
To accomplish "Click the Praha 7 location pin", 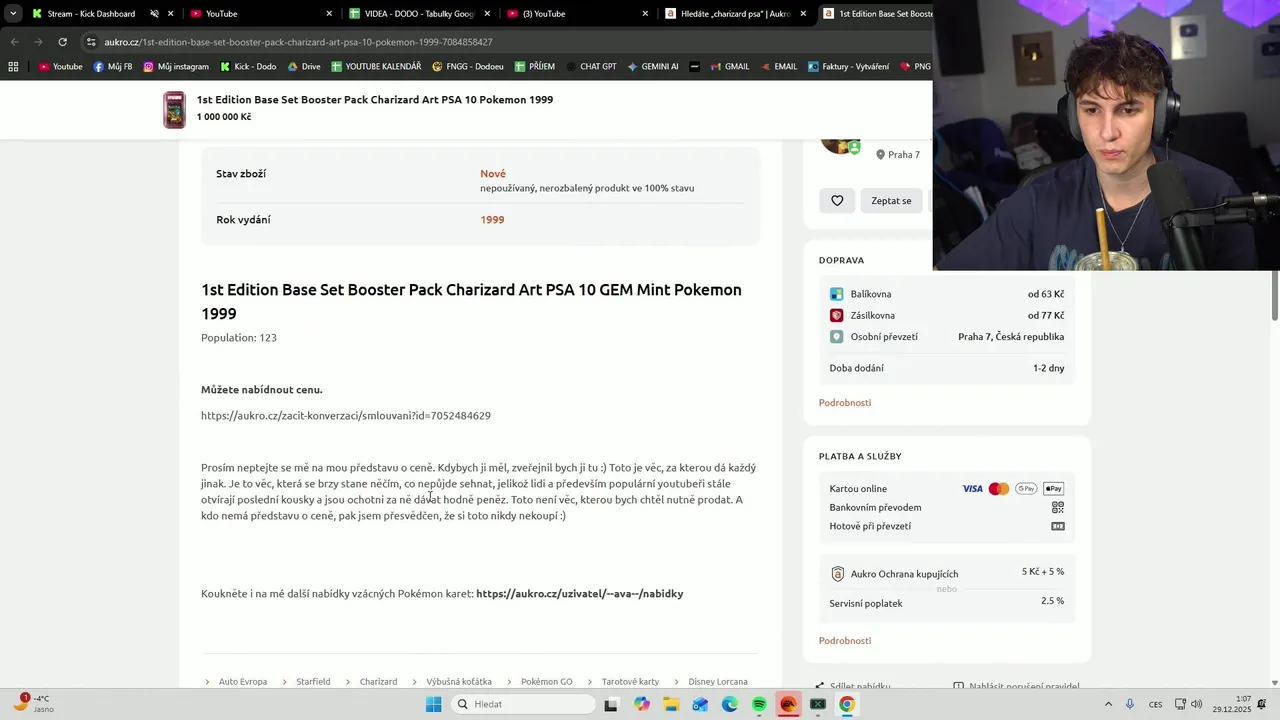I will click(x=880, y=155).
